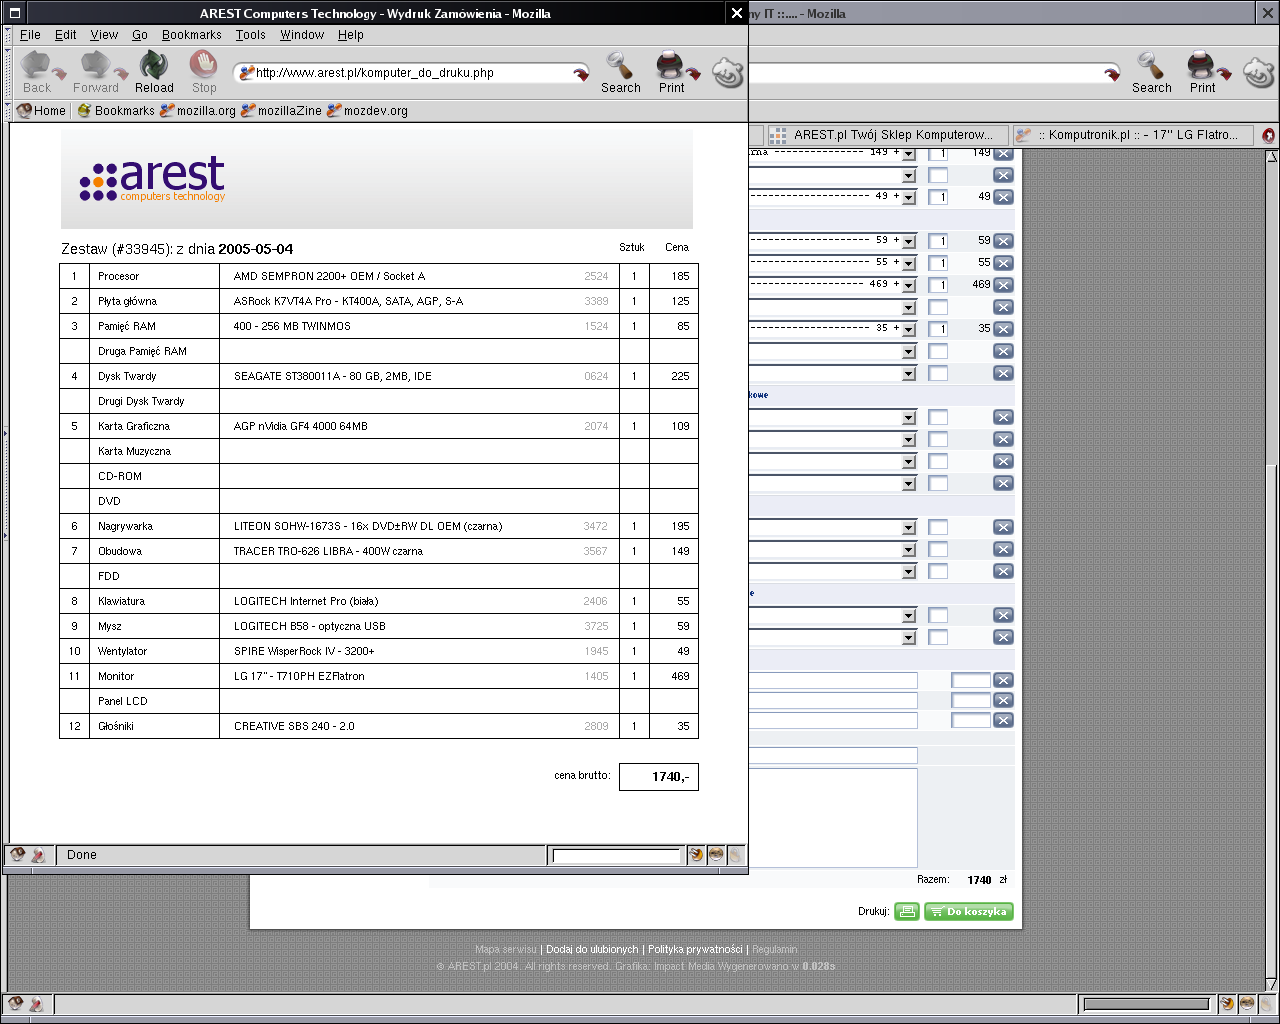Click quantity field of the 55 row
The height and width of the screenshot is (1024, 1280).
(938, 263)
